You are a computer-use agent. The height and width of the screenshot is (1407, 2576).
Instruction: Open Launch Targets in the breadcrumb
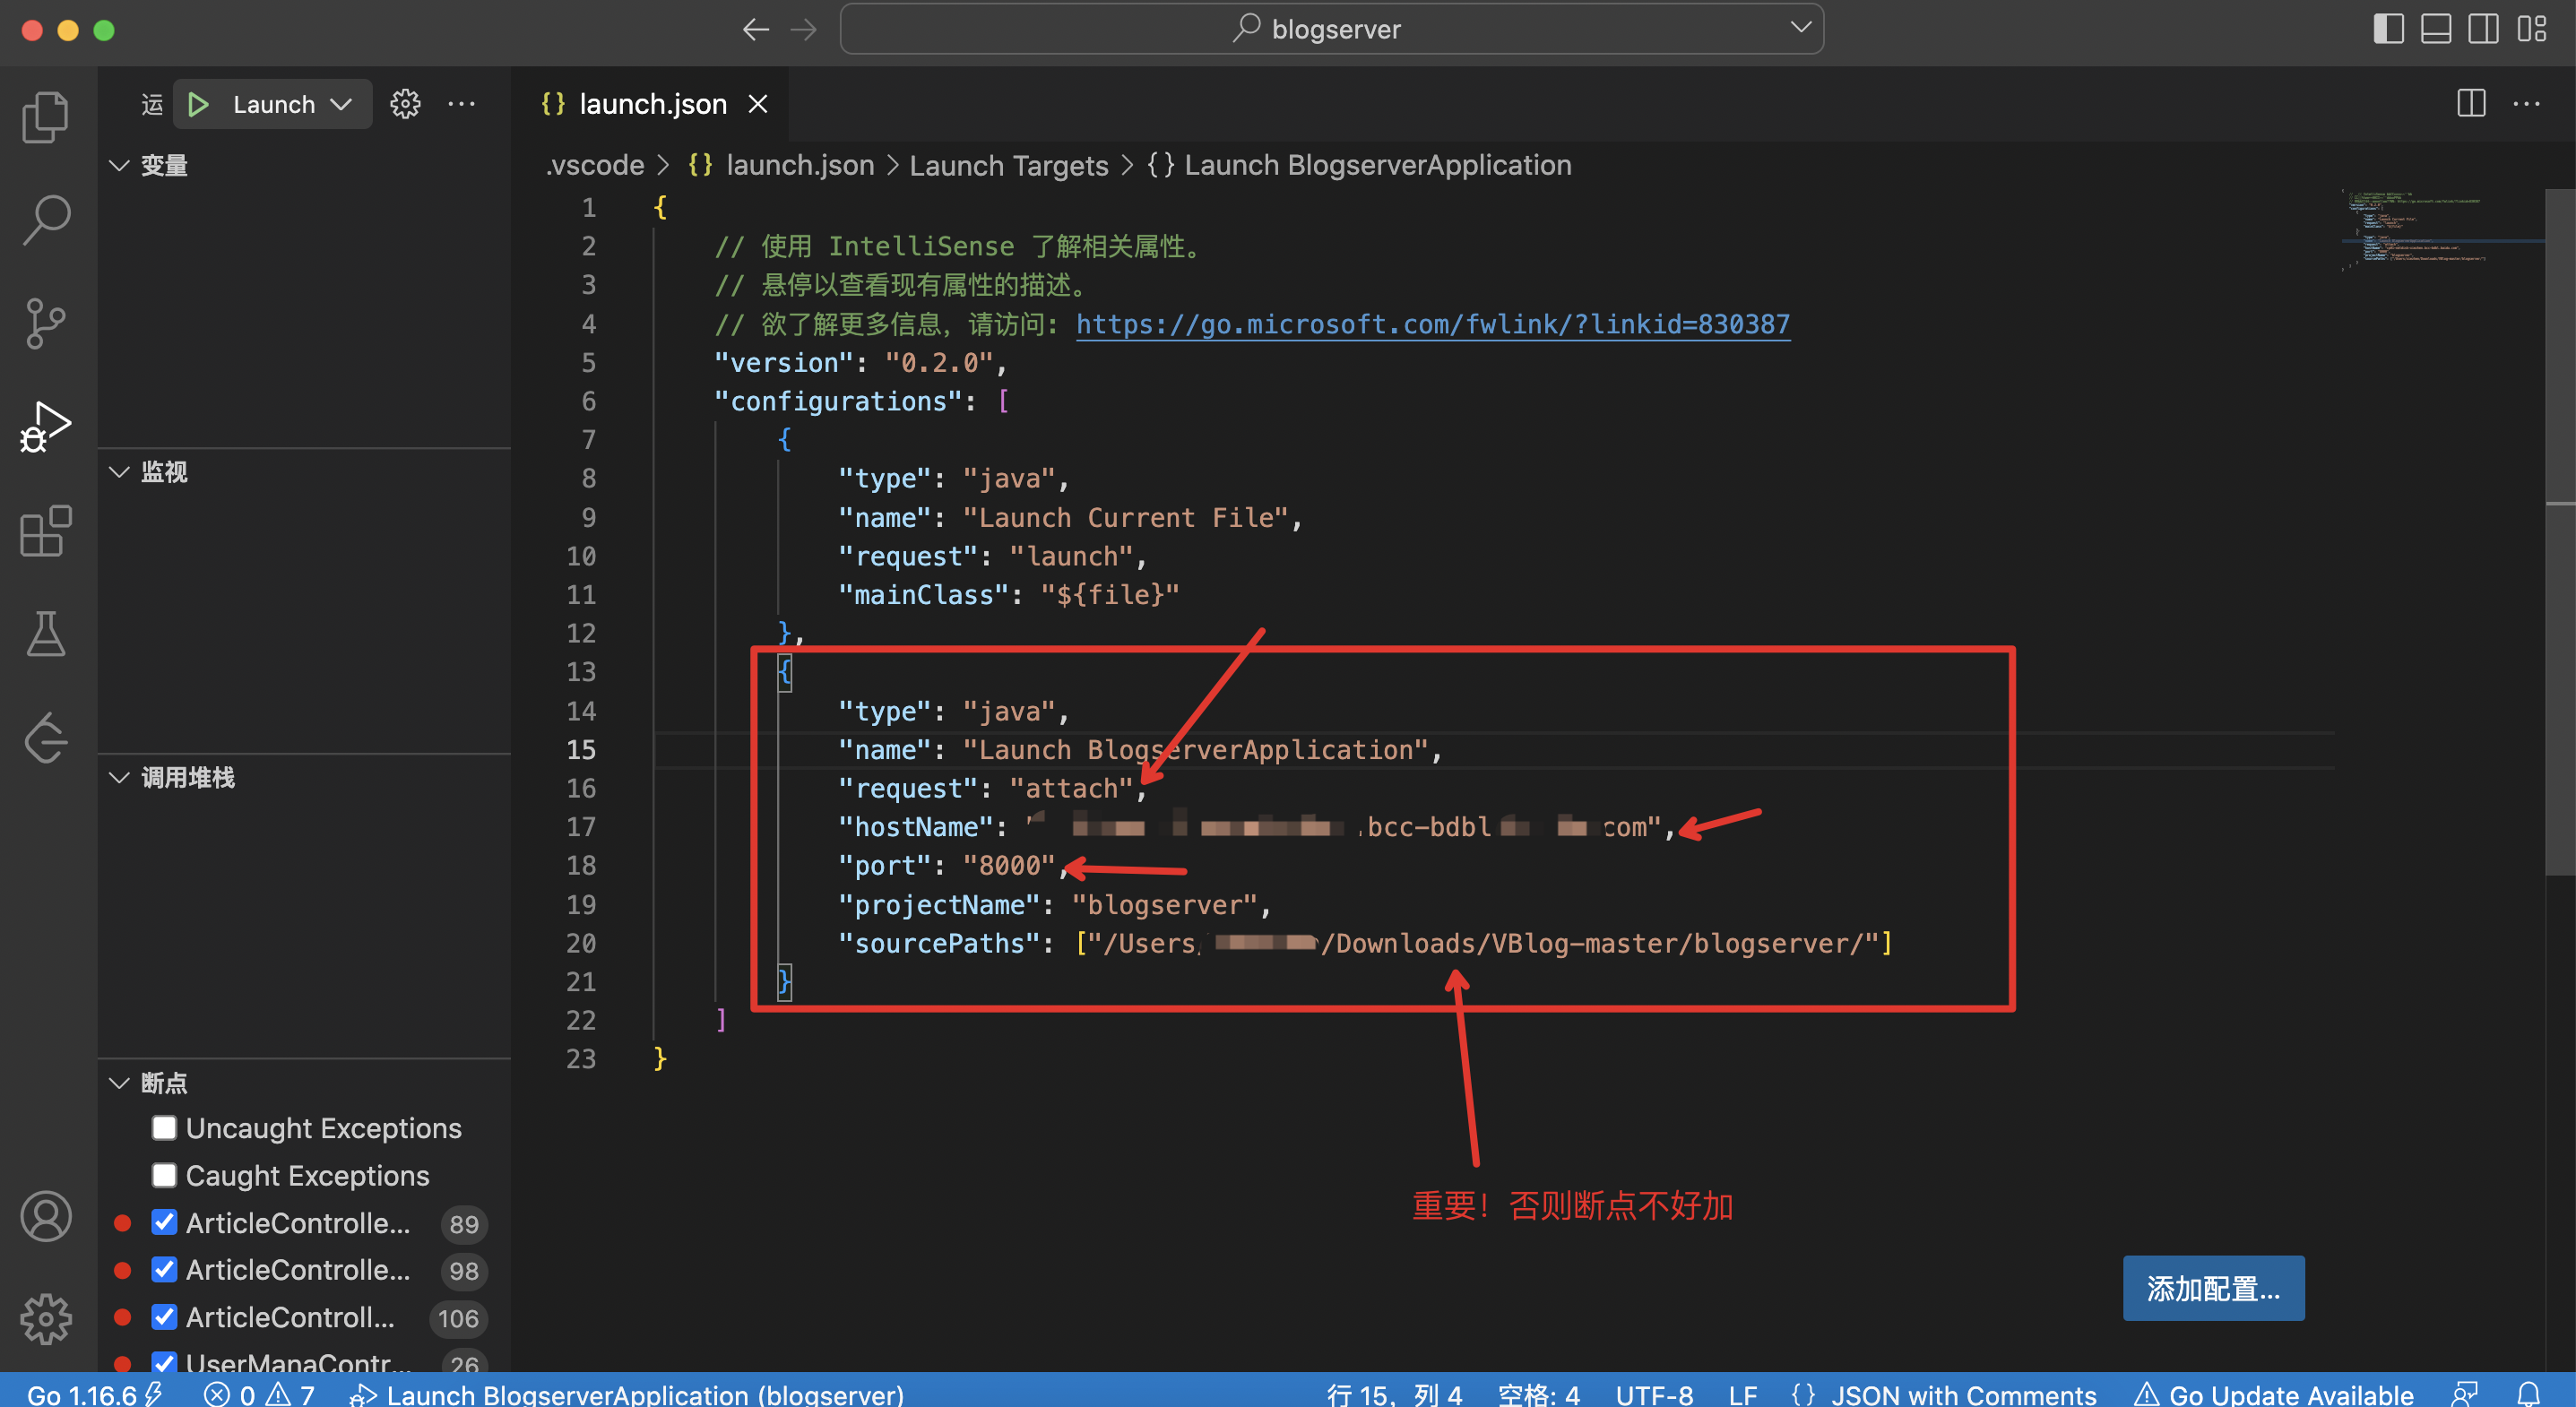pyautogui.click(x=1009, y=165)
